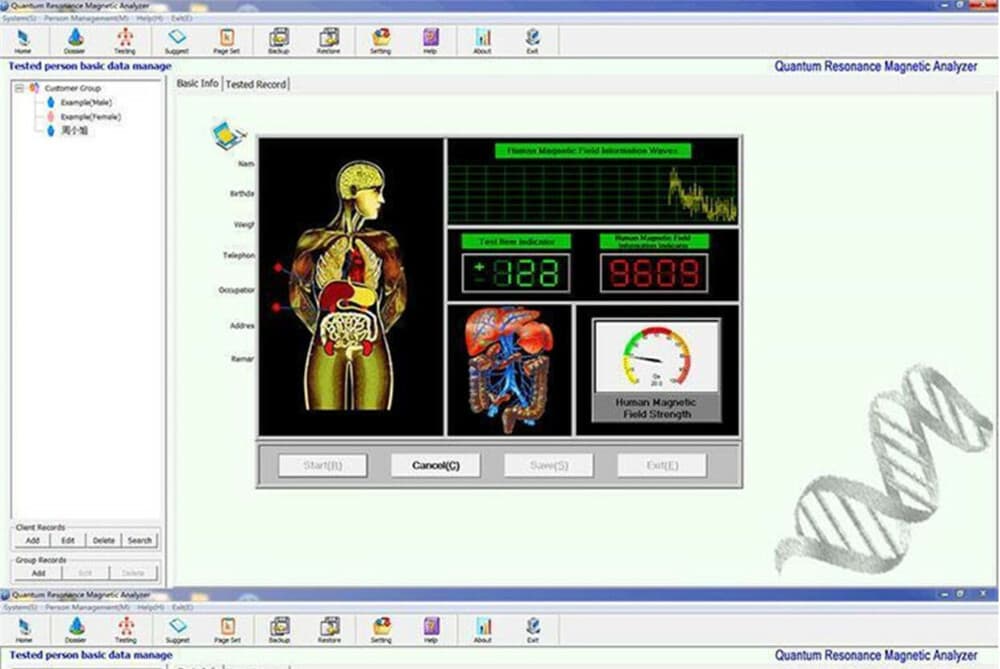This screenshot has height=669, width=1000.
Task: Run Restore from the lower window toolbar
Action: (330, 630)
